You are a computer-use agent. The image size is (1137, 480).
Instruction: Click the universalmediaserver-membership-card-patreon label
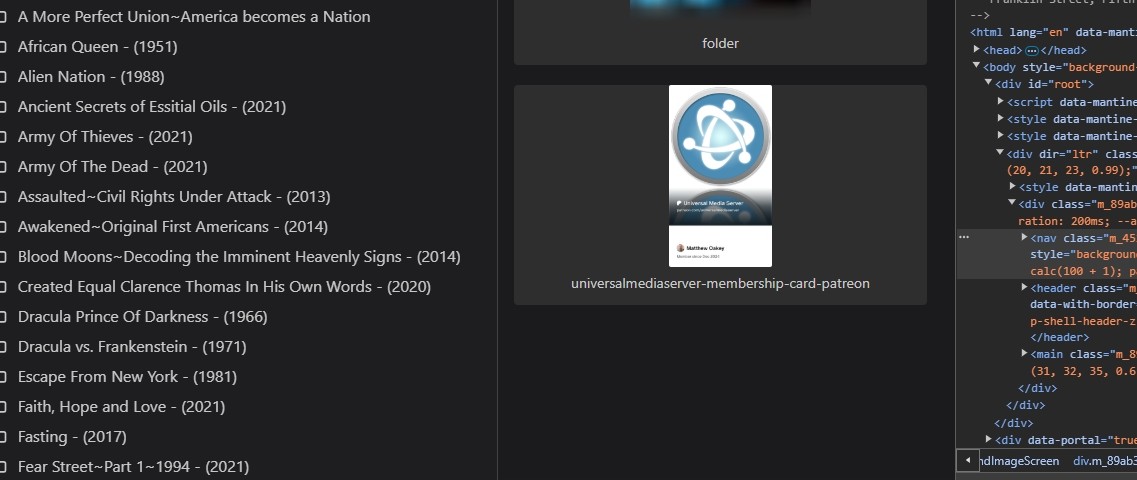(x=720, y=284)
